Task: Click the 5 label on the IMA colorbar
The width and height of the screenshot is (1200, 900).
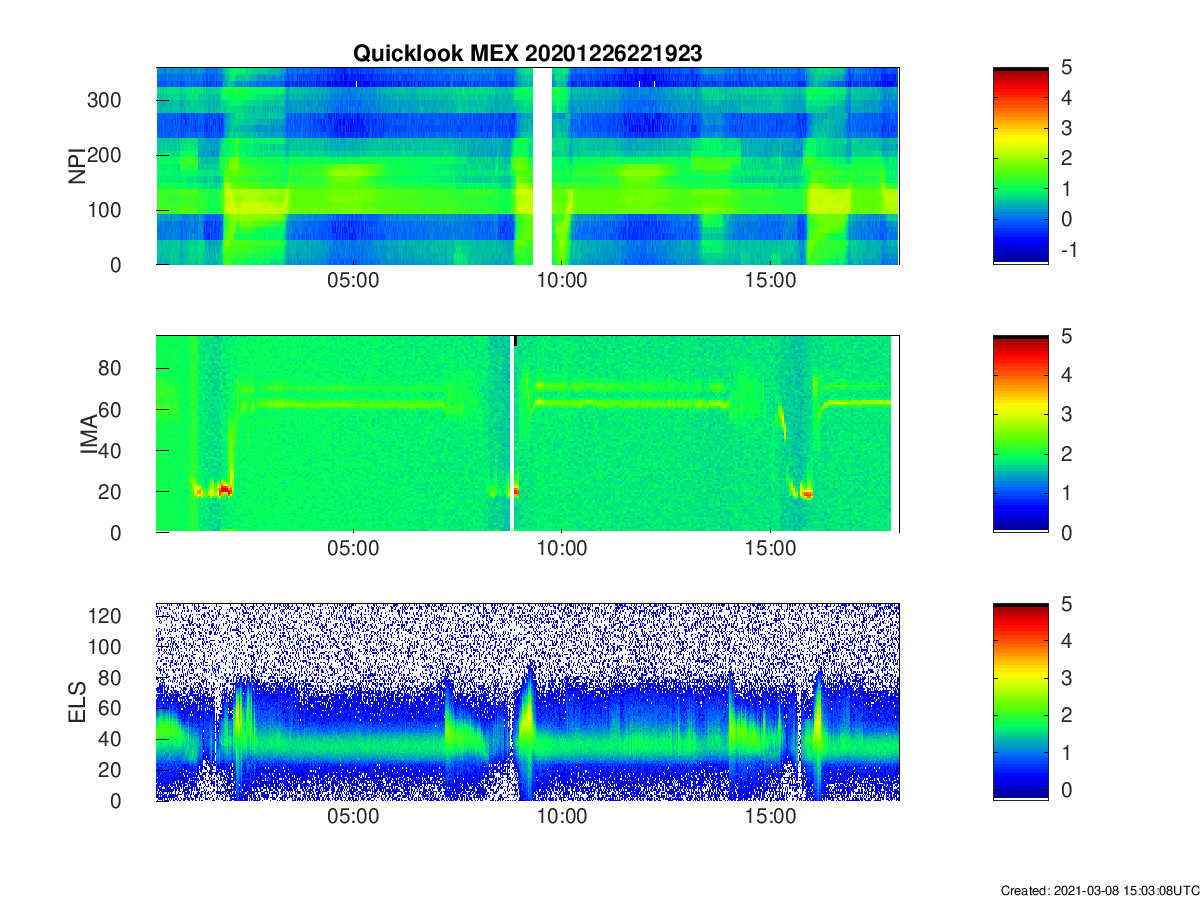Action: [x=1066, y=336]
